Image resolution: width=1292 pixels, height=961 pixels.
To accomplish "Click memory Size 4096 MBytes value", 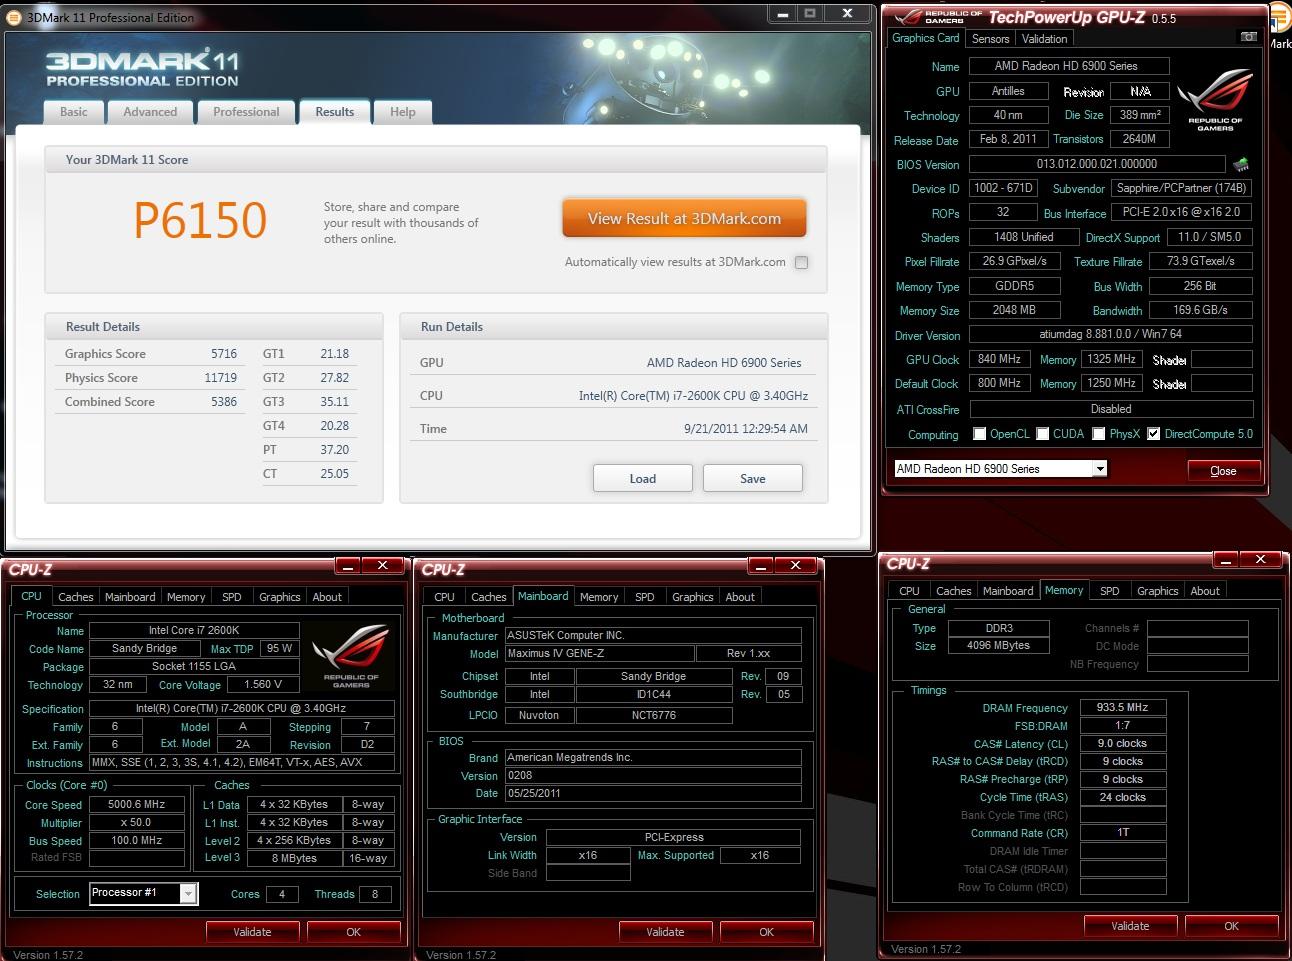I will coord(998,646).
